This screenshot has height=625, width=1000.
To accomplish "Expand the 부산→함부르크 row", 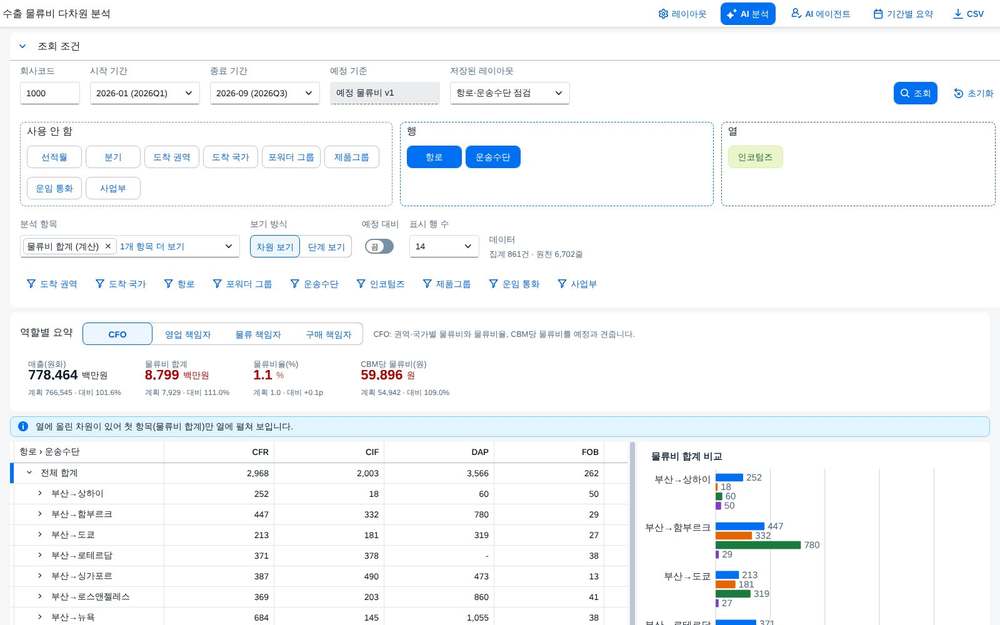I will click(40, 513).
